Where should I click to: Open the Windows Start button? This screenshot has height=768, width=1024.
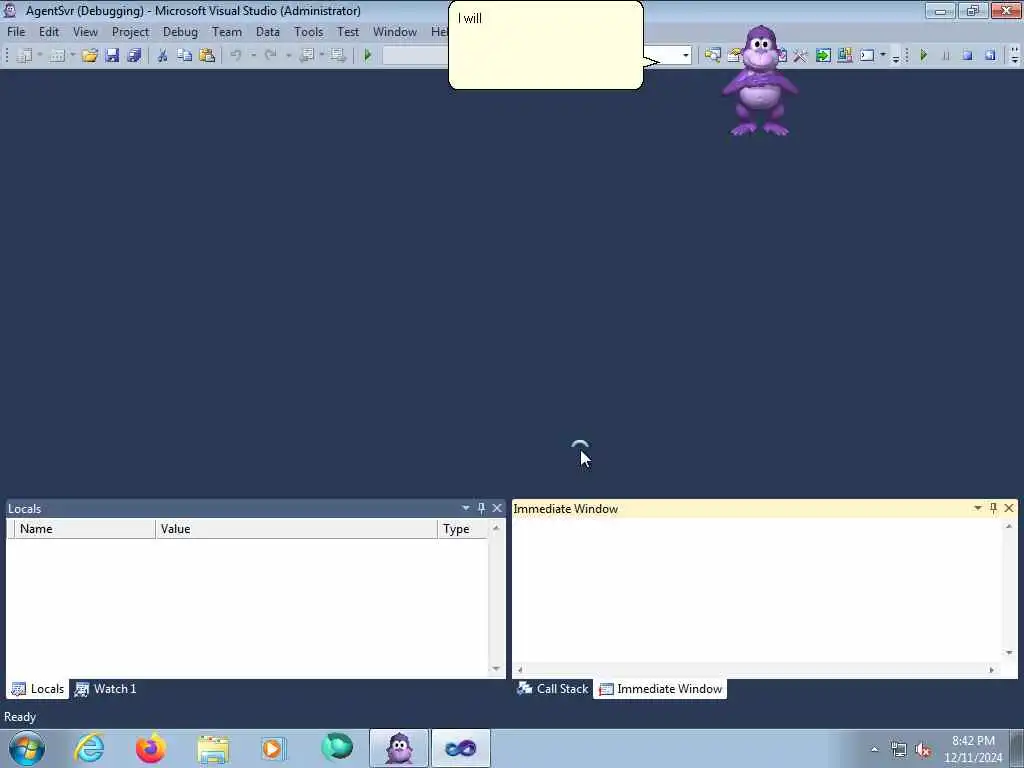27,748
